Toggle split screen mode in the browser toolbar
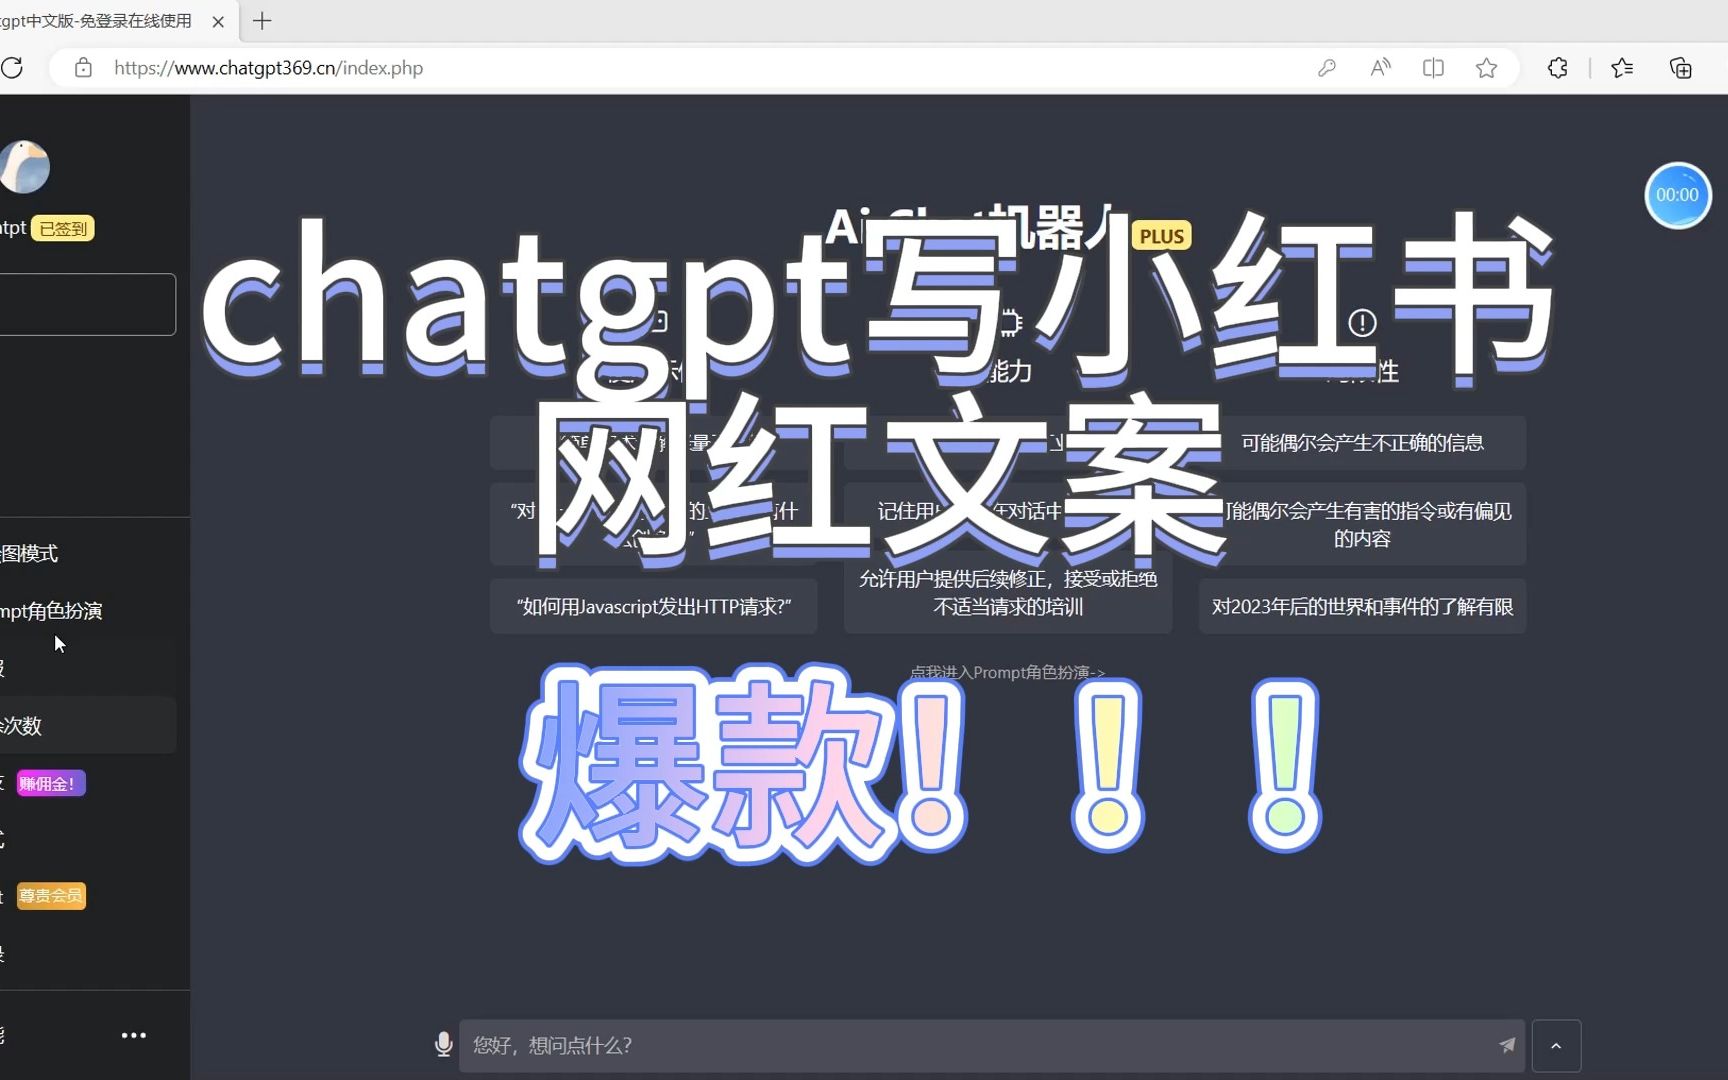The height and width of the screenshot is (1080, 1728). [x=1433, y=68]
